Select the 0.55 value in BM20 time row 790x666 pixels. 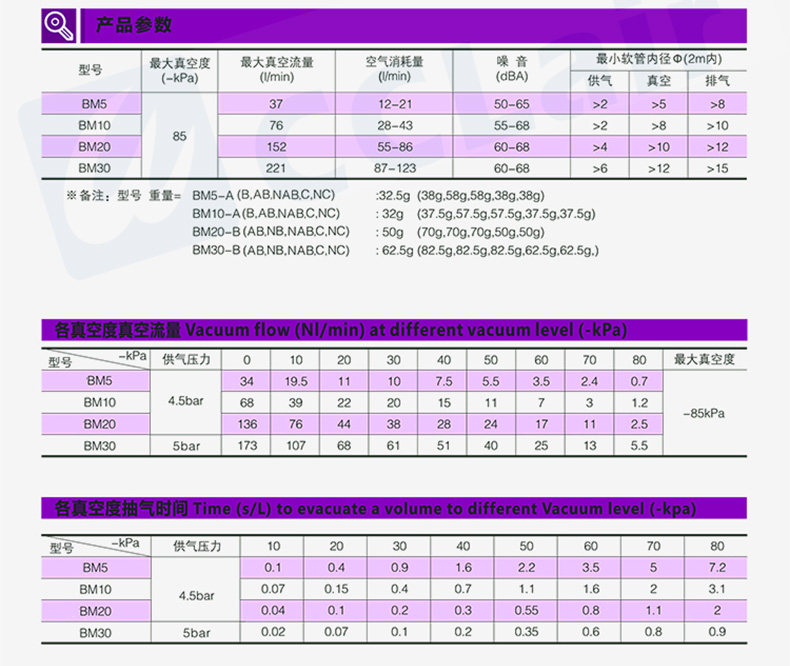(526, 611)
